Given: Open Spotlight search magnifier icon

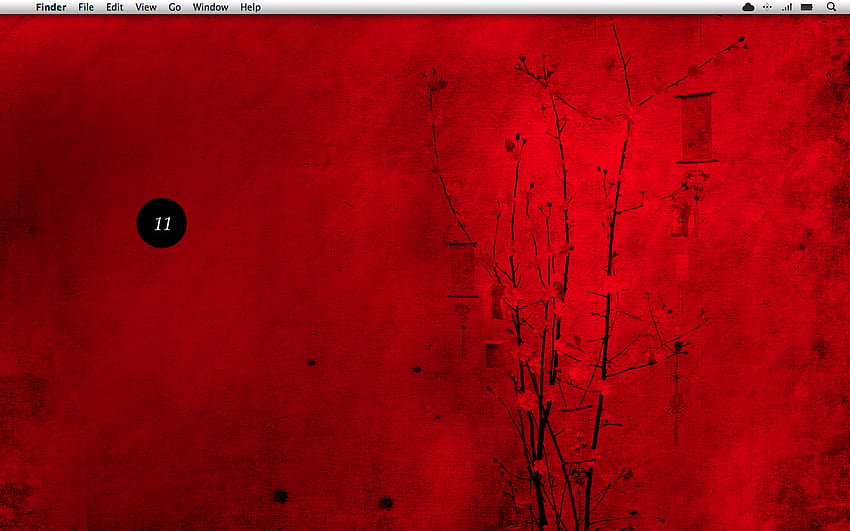Looking at the screenshot, I should tap(831, 7).
